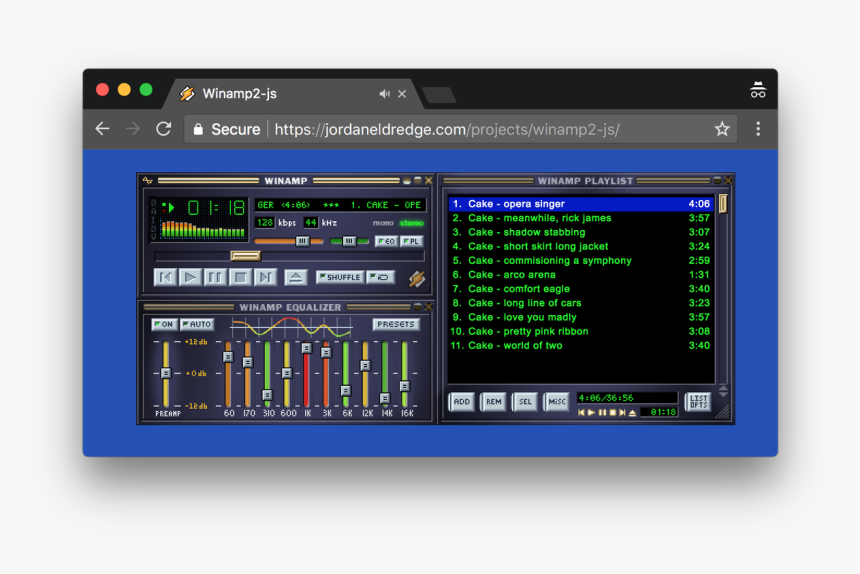Select track 'Cake - shadow stabbing'
This screenshot has height=574, width=860.
click(581, 232)
